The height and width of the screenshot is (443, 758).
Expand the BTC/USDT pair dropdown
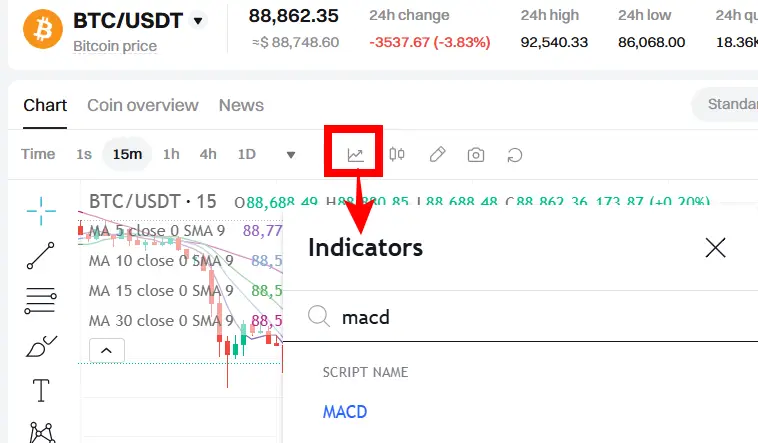coord(198,21)
